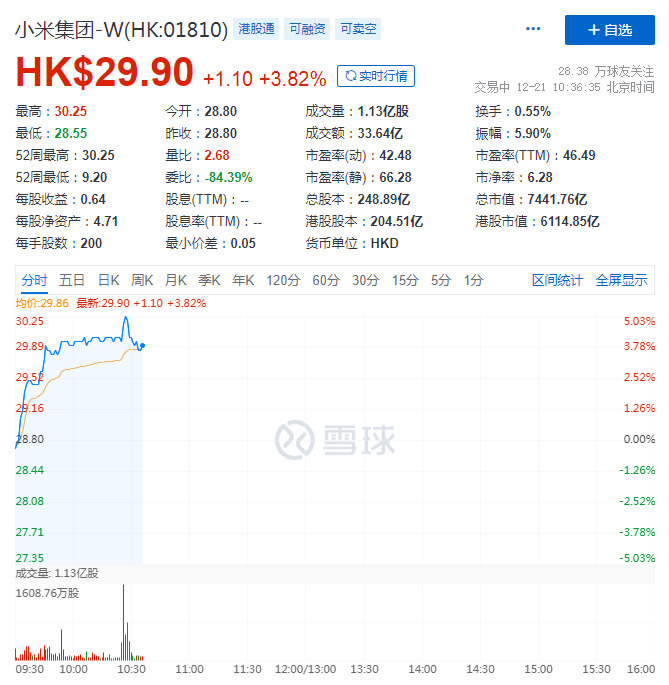Viewport: 669px width, 685px height.
Task: Click the 可卖空 tag
Action: (x=358, y=29)
